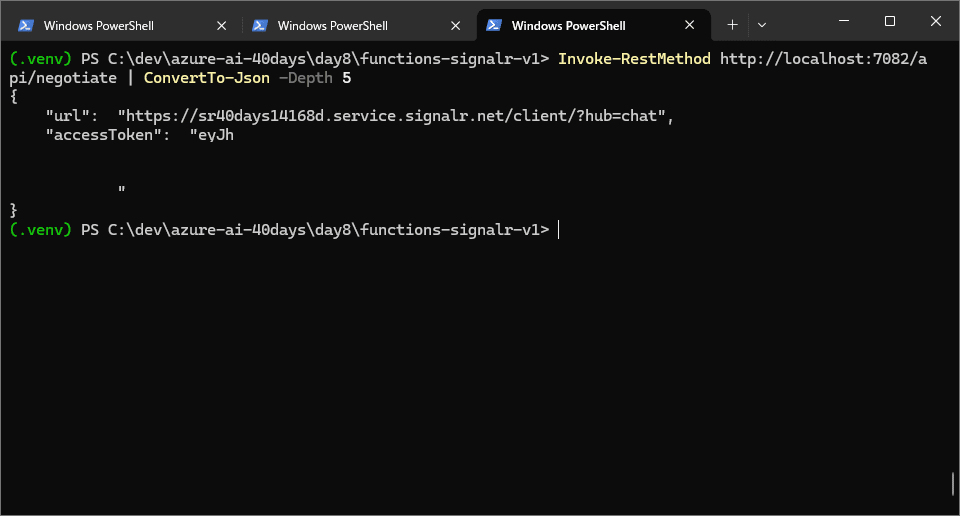The width and height of the screenshot is (960, 516).
Task: Click the "url" key text
Action: (x=67, y=116)
